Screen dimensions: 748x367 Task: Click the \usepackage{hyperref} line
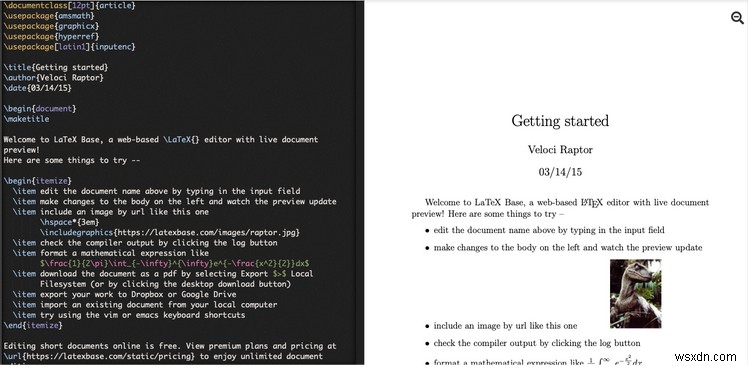[52, 36]
